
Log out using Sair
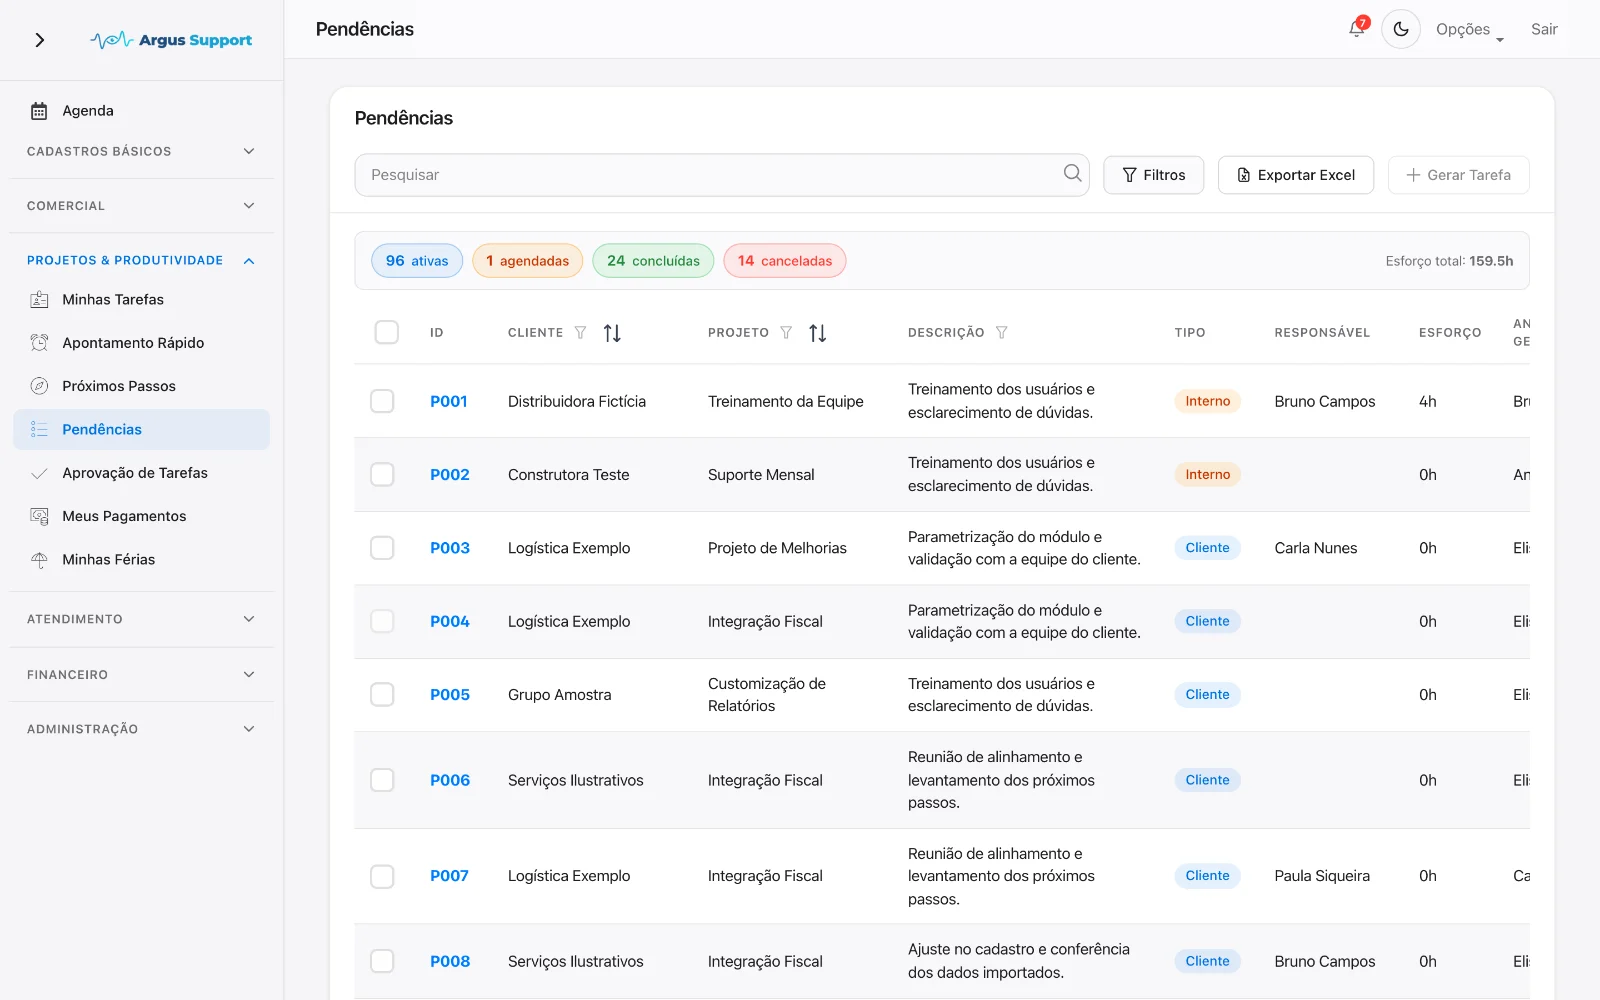[1544, 29]
